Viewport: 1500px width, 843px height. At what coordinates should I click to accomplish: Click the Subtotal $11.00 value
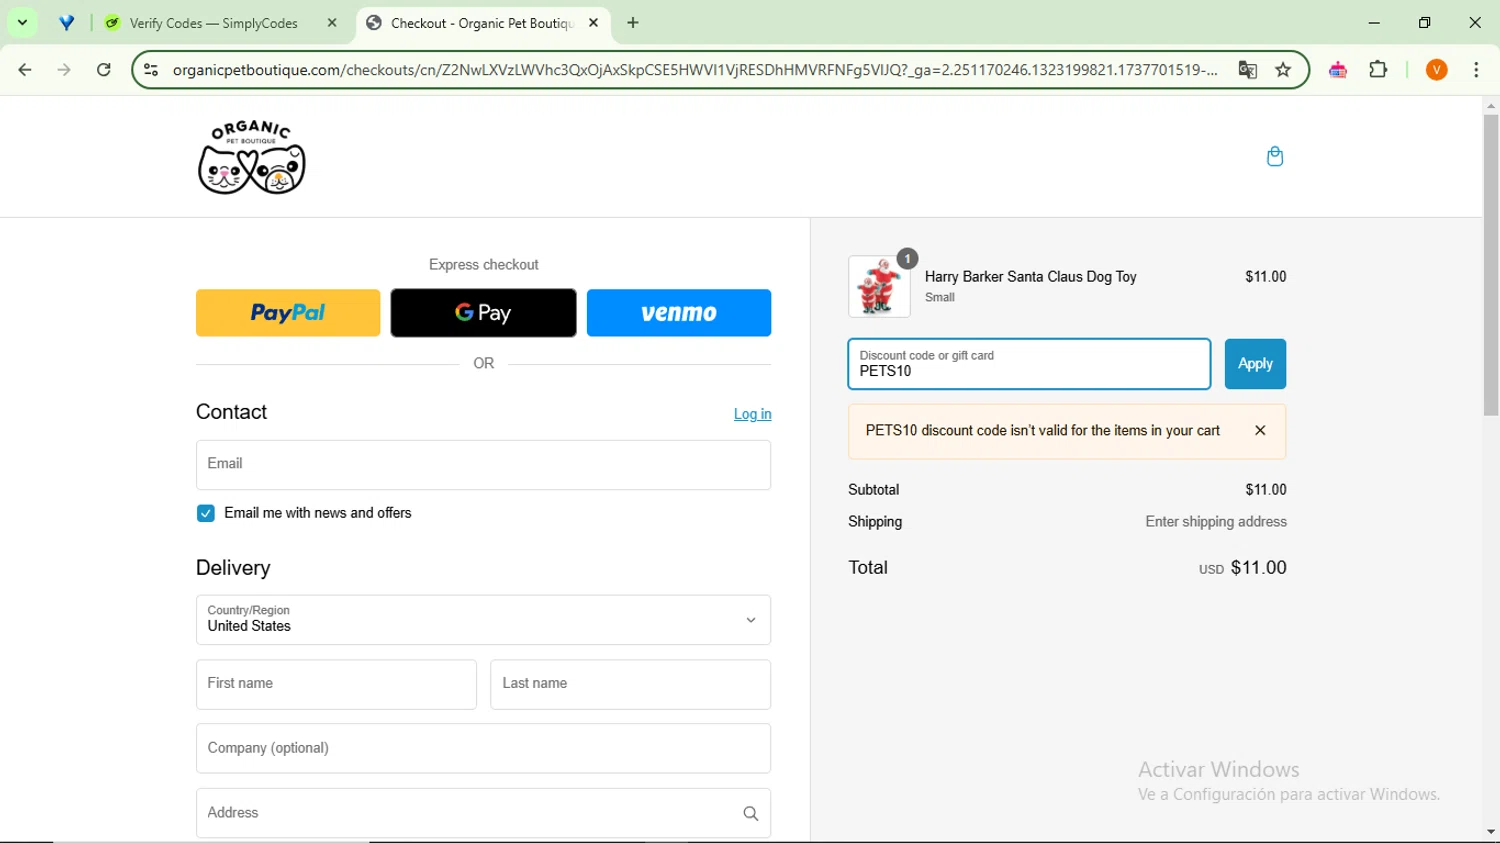coord(1266,490)
